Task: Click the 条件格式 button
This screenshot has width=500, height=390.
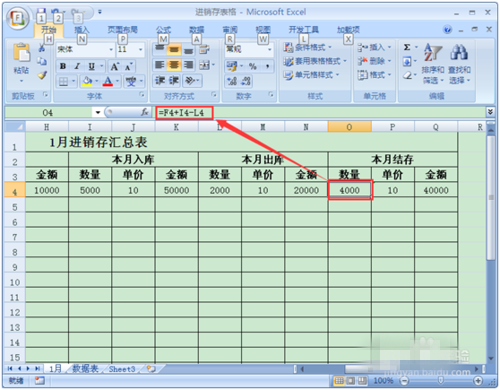Action: pyautogui.click(x=307, y=47)
